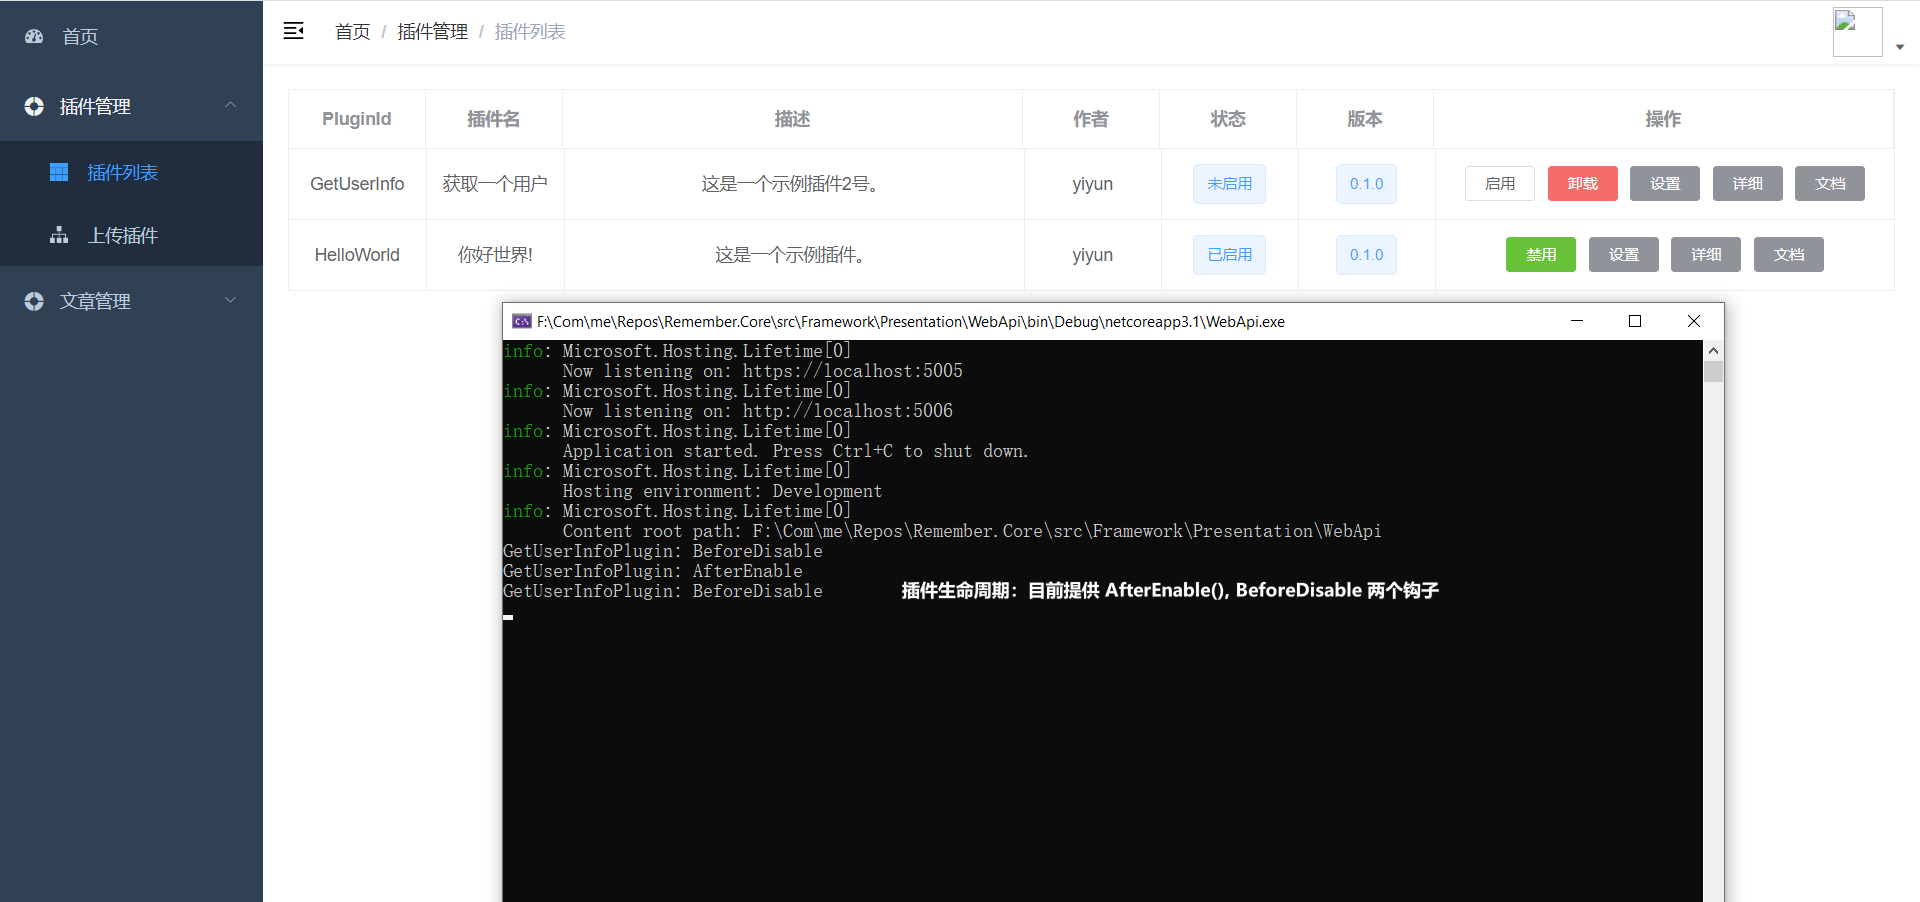Screen dimensions: 1920x902
Task: Maximize the WebApi.exe console window
Action: tap(1635, 321)
